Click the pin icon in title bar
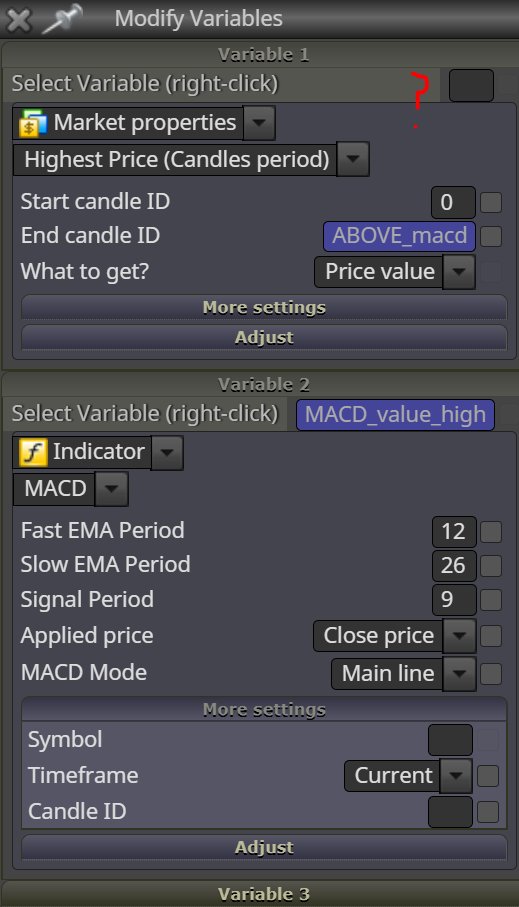The image size is (519, 907). 62,19
